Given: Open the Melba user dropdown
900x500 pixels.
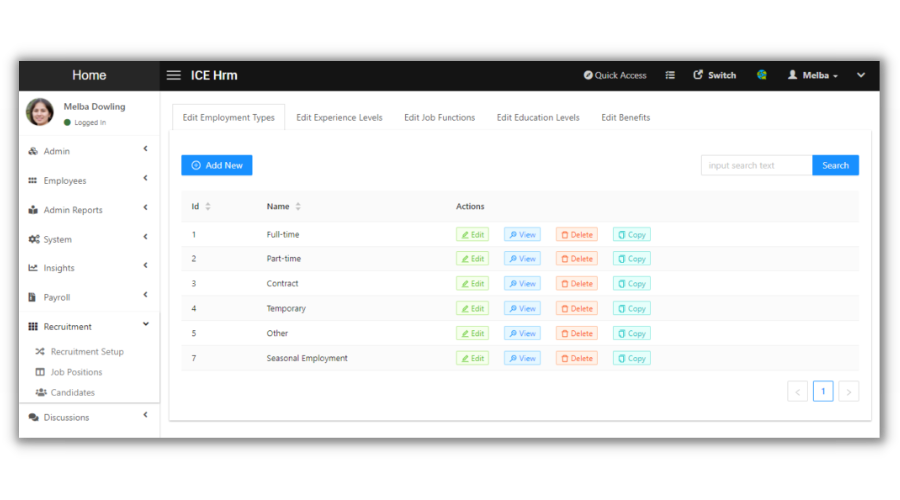Looking at the screenshot, I should coord(813,75).
